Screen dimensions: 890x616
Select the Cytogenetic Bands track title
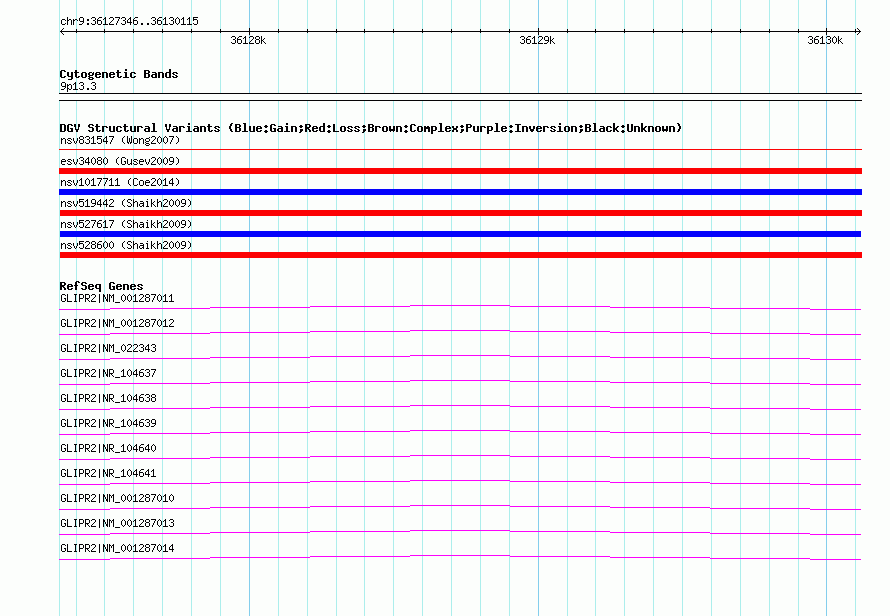pos(119,74)
